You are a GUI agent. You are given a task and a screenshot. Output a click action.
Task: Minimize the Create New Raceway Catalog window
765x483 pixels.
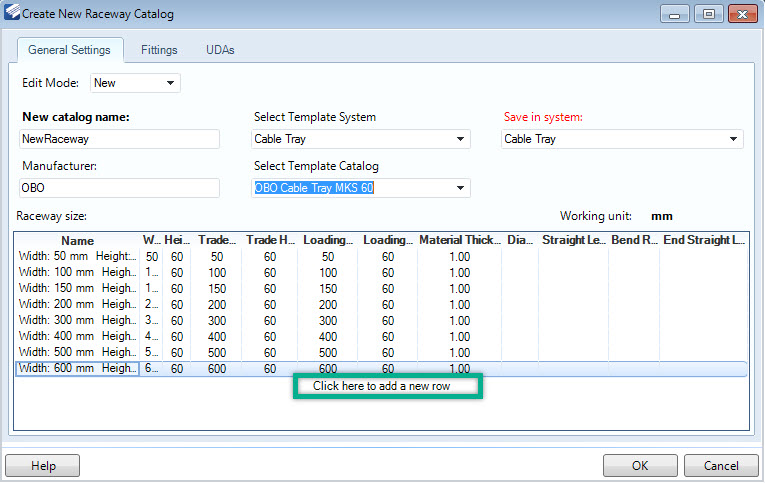(674, 14)
